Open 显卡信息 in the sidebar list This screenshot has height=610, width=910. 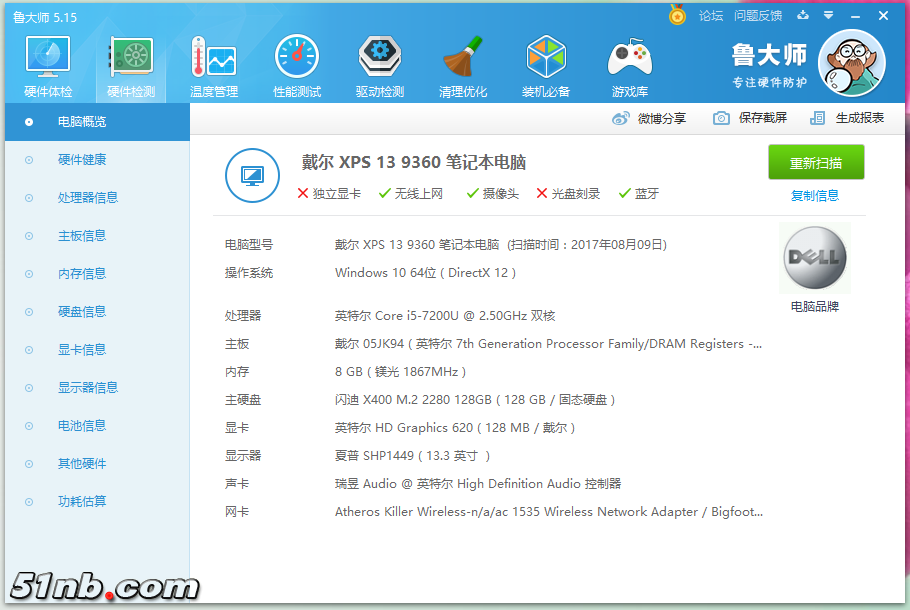82,350
